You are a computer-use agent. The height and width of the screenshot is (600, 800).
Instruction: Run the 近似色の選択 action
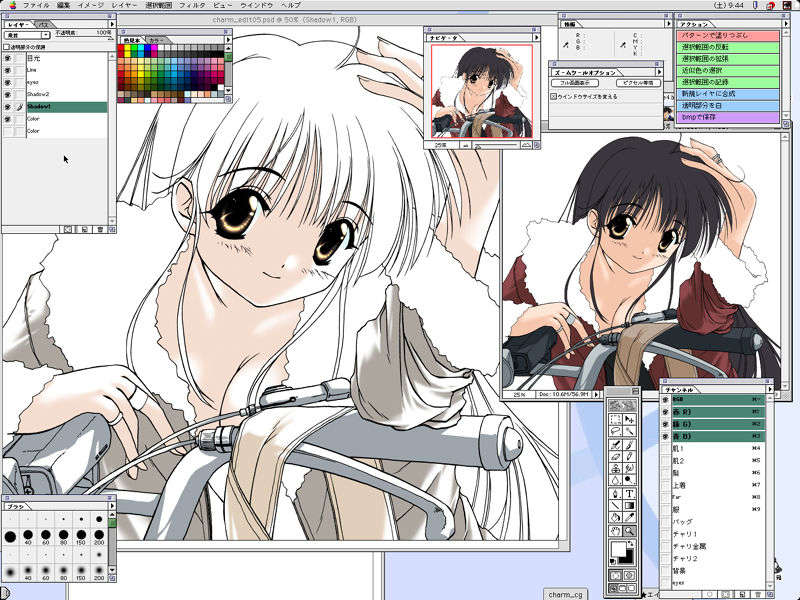pos(728,70)
